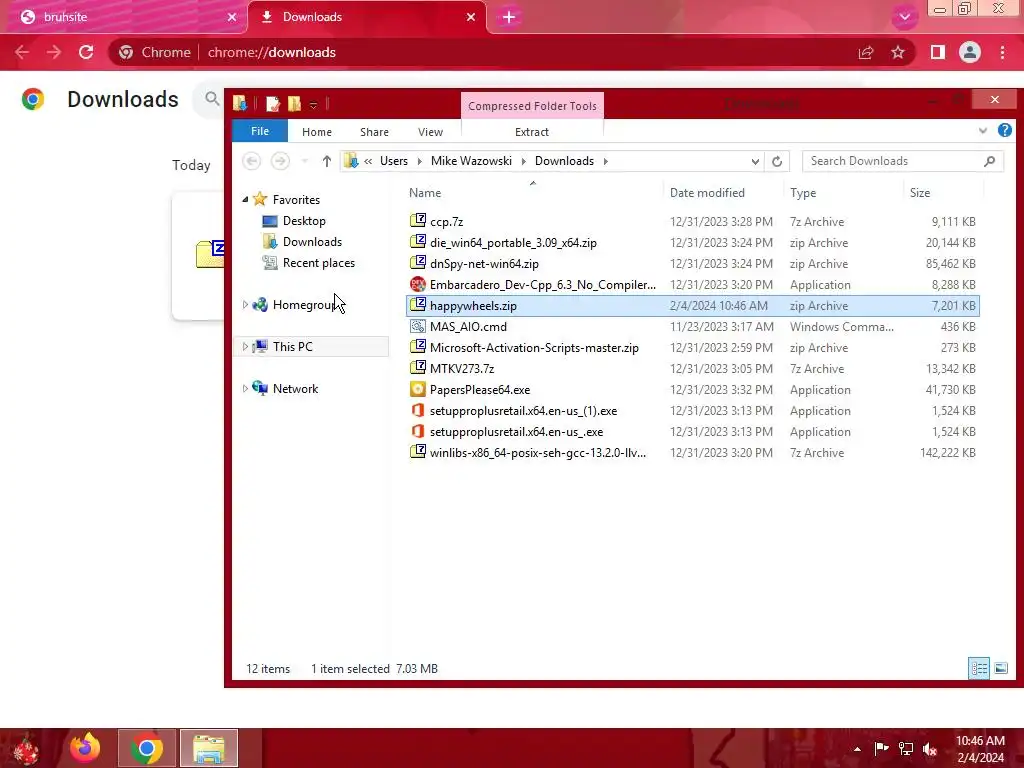Switch to the bruhsite Chrome tab

coord(124,17)
